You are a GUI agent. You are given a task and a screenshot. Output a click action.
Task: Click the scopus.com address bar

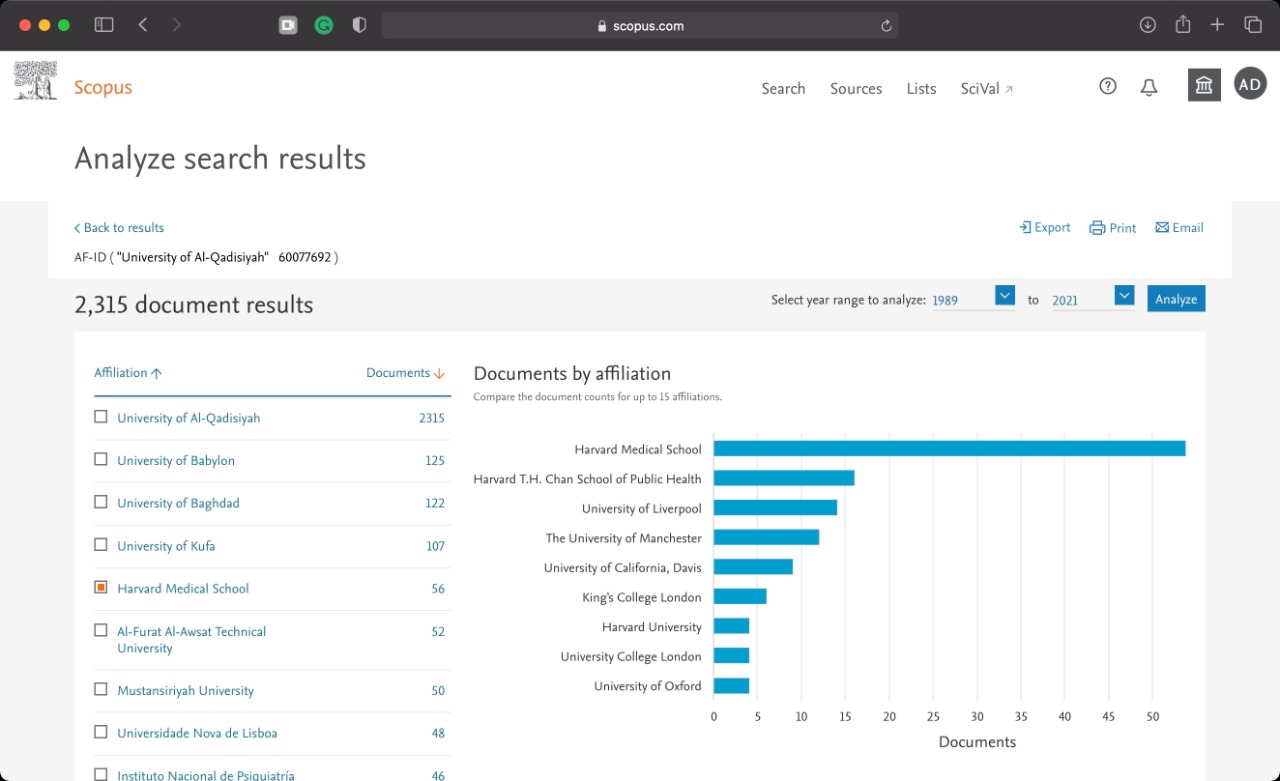640,26
